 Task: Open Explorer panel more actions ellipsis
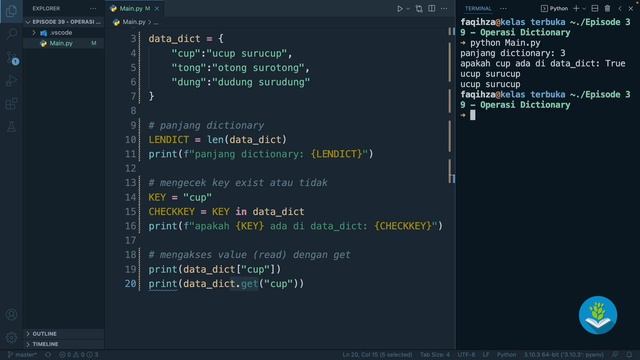(x=93, y=9)
